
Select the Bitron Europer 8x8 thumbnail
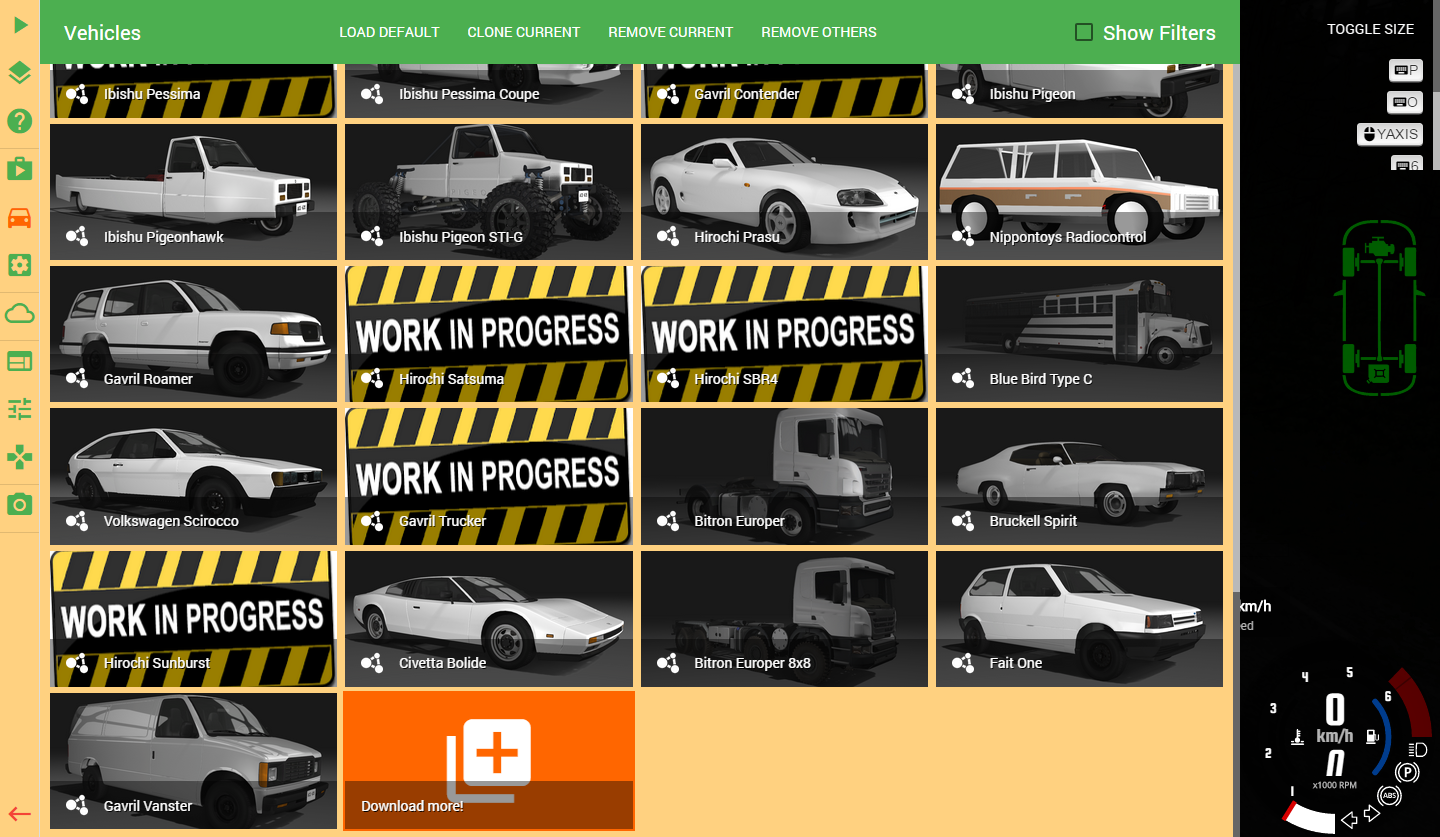[x=785, y=619]
